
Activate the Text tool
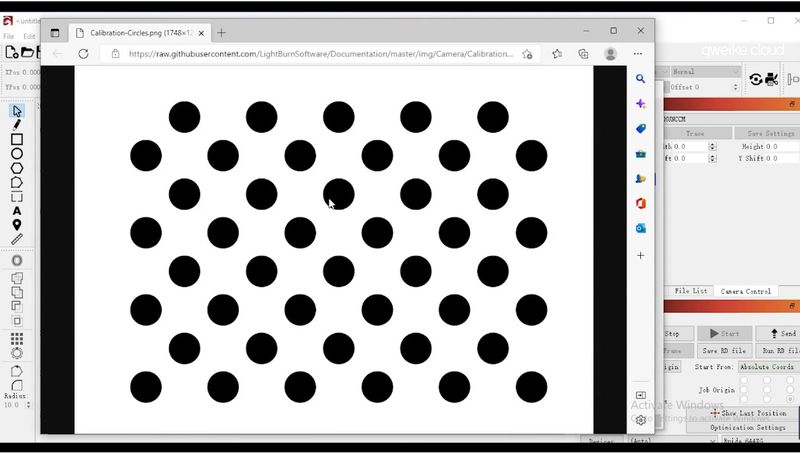17,211
